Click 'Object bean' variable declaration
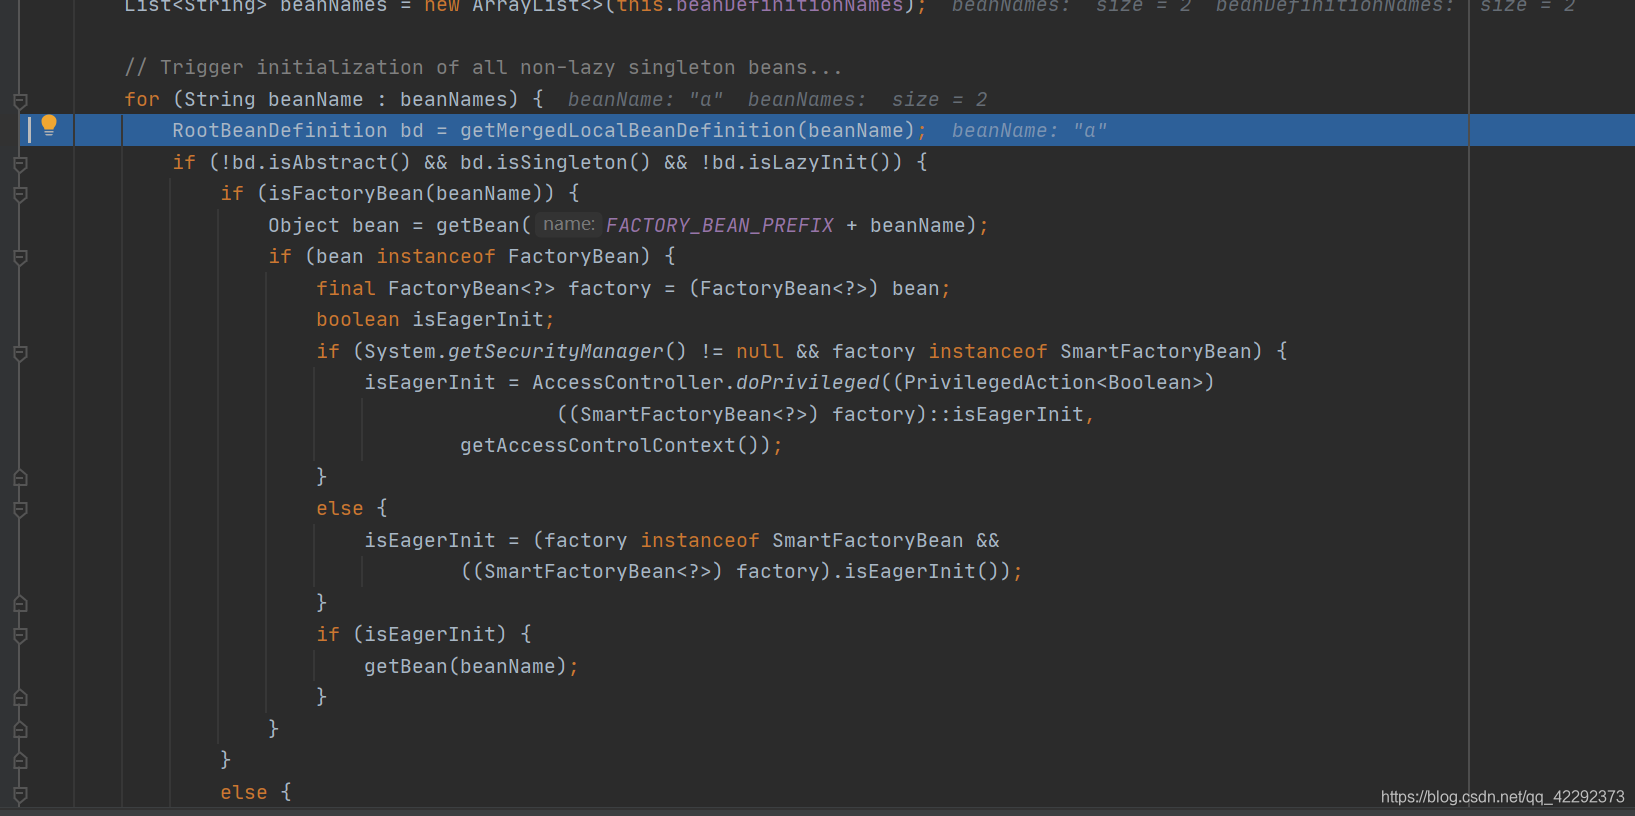1635x816 pixels. coord(334,226)
